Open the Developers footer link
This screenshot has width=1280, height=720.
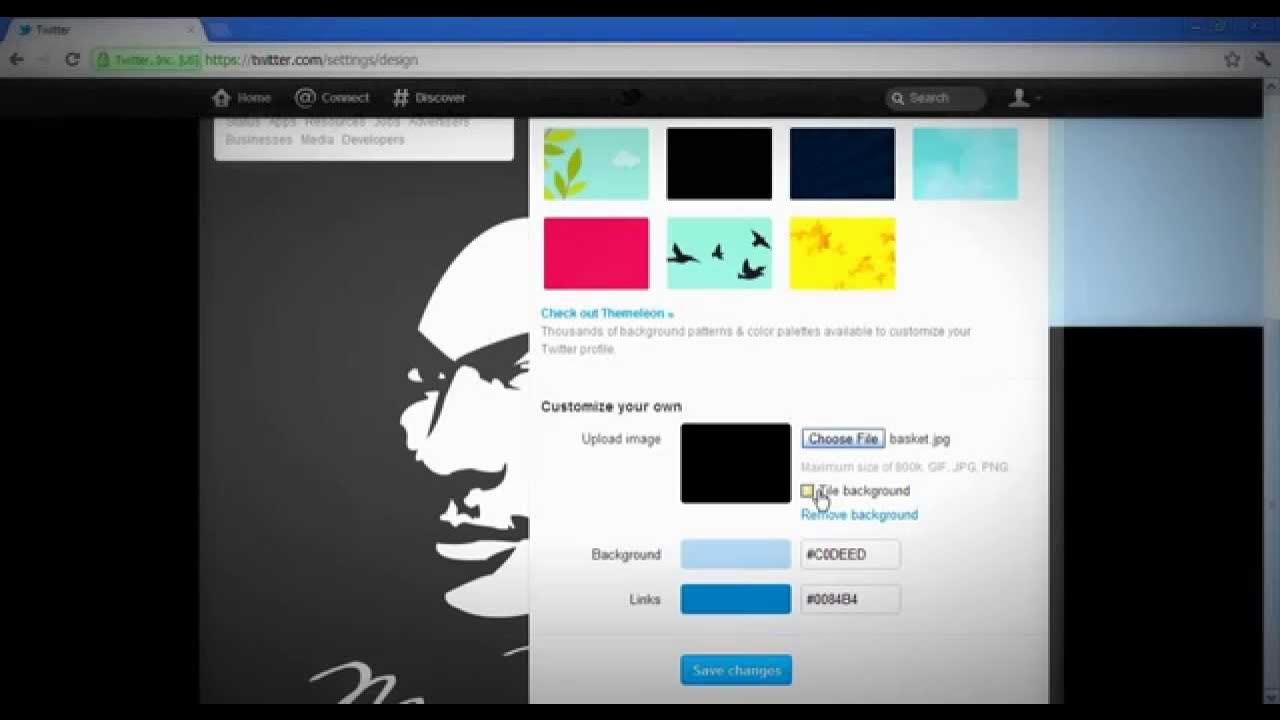pyautogui.click(x=373, y=140)
